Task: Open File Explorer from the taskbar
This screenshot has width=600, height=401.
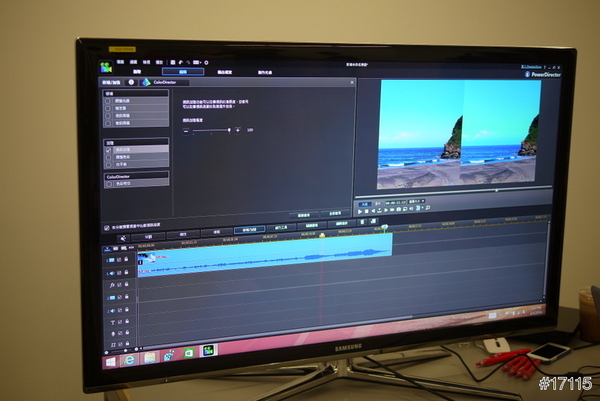Action: point(150,358)
